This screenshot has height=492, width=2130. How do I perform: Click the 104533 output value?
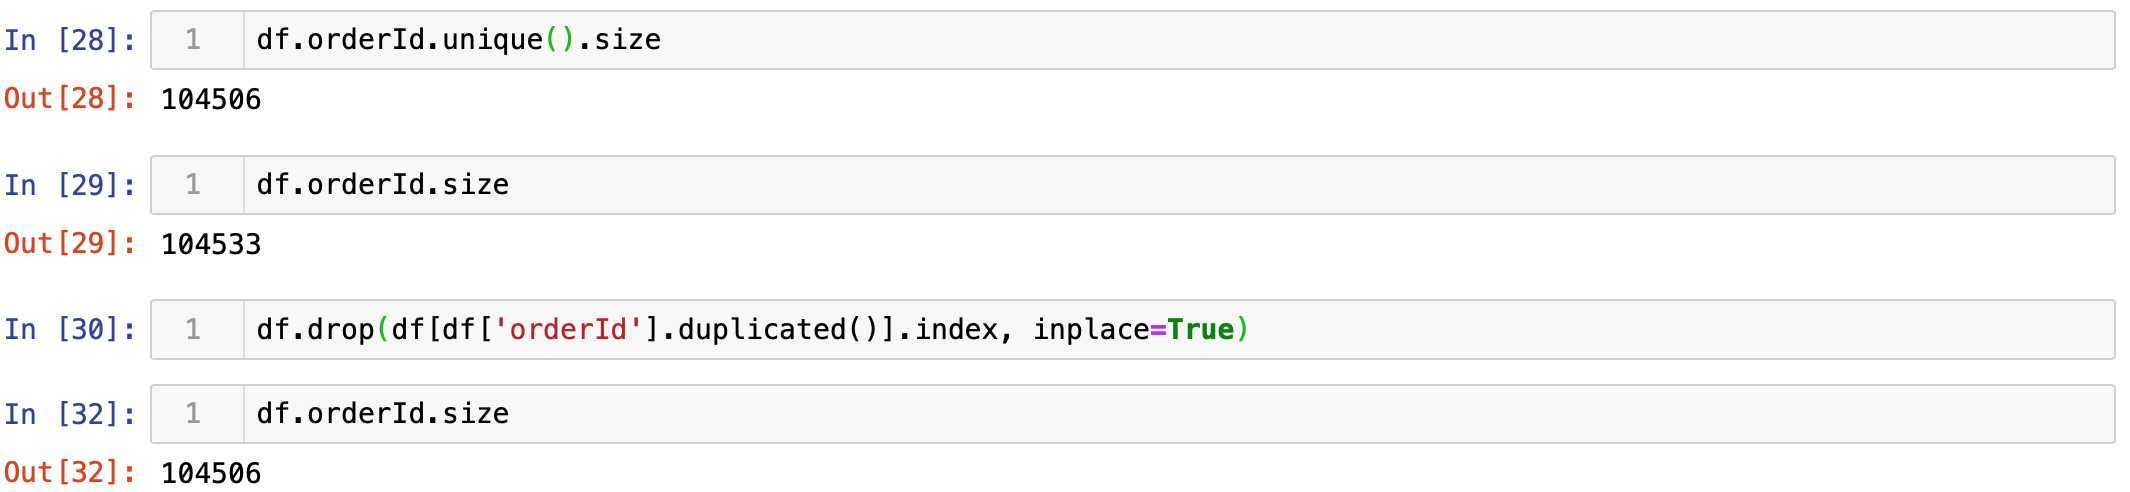click(211, 245)
